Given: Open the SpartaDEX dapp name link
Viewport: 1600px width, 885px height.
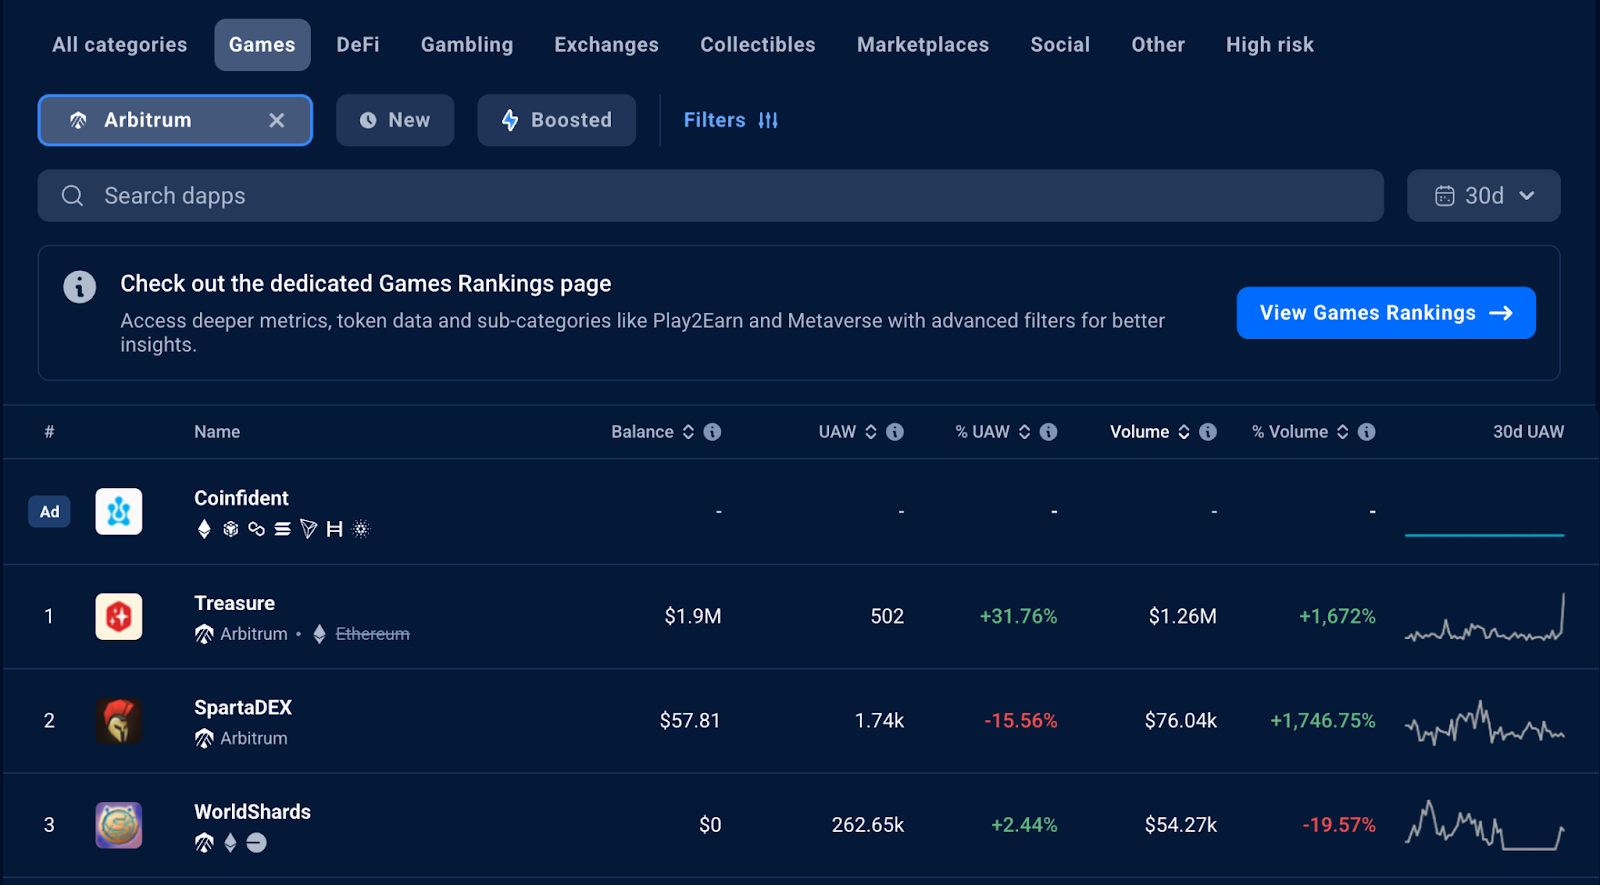Looking at the screenshot, I should (x=243, y=708).
